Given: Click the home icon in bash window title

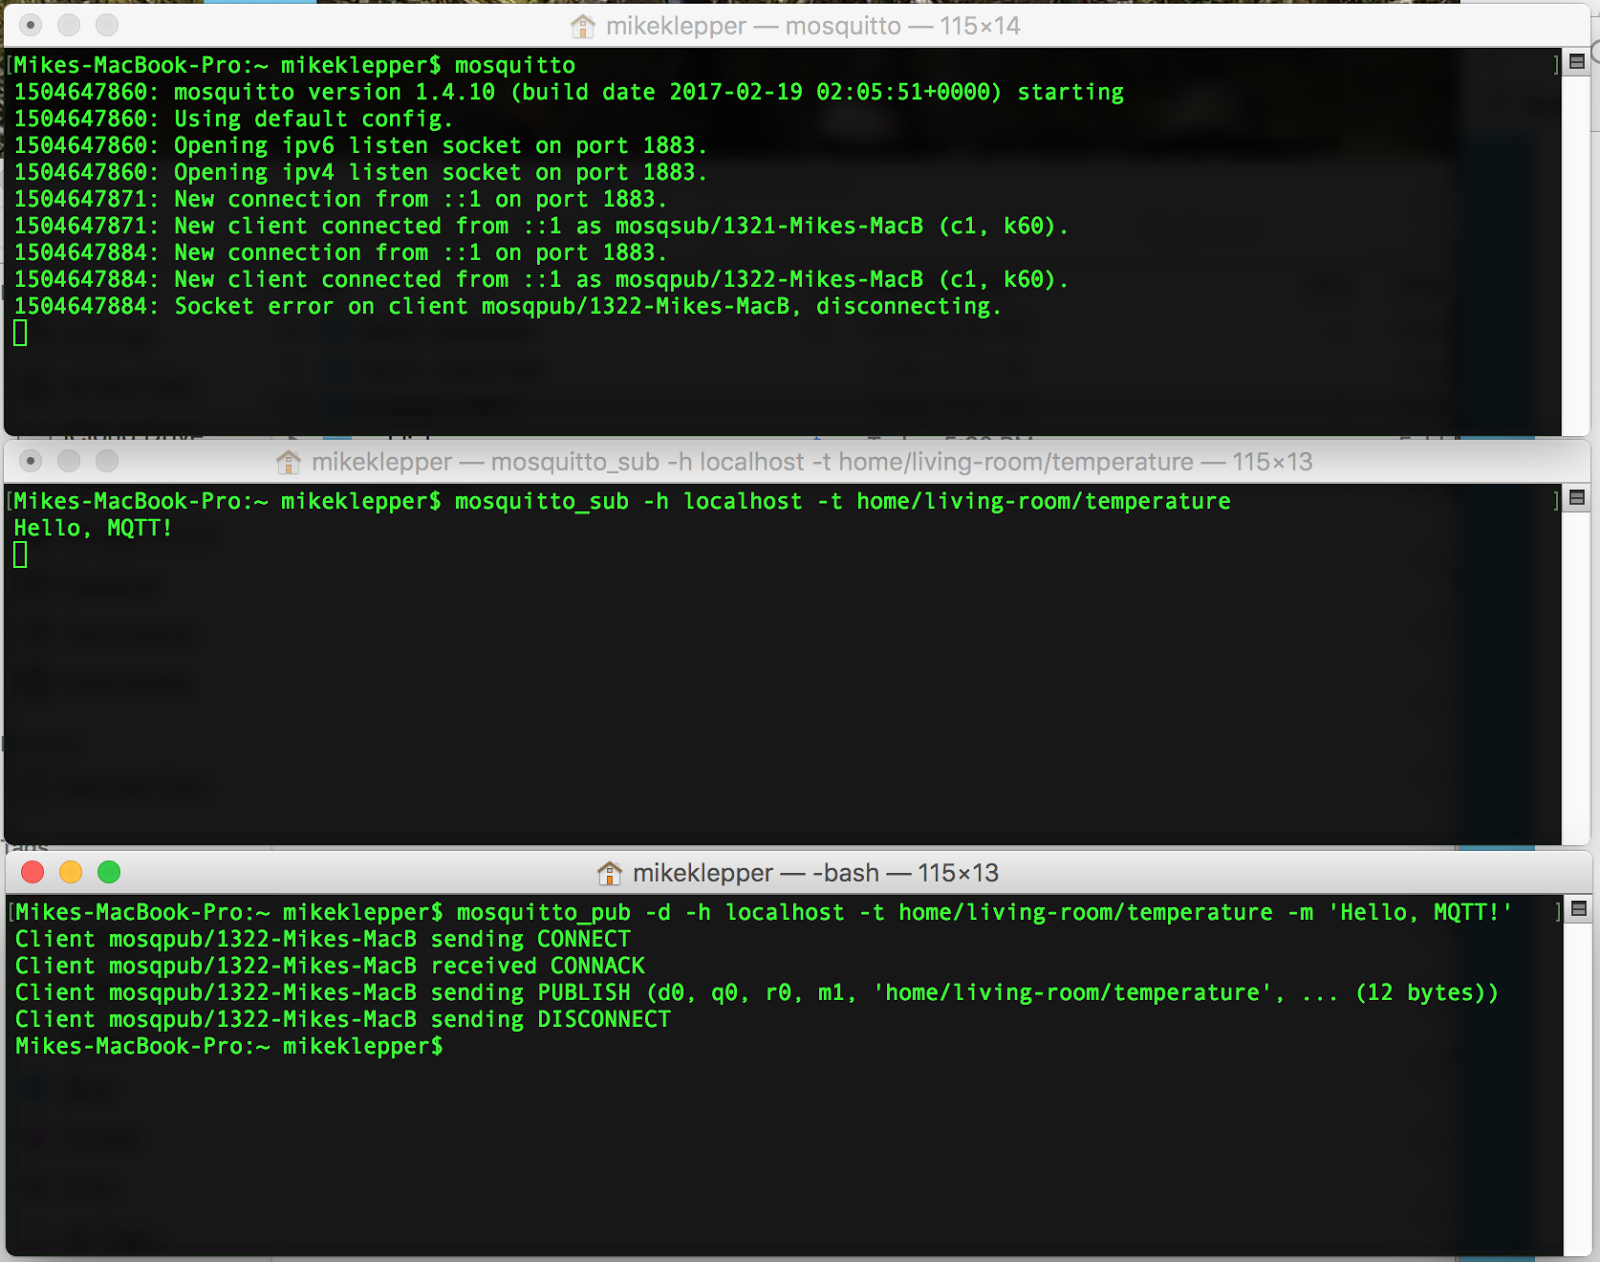Looking at the screenshot, I should [609, 873].
